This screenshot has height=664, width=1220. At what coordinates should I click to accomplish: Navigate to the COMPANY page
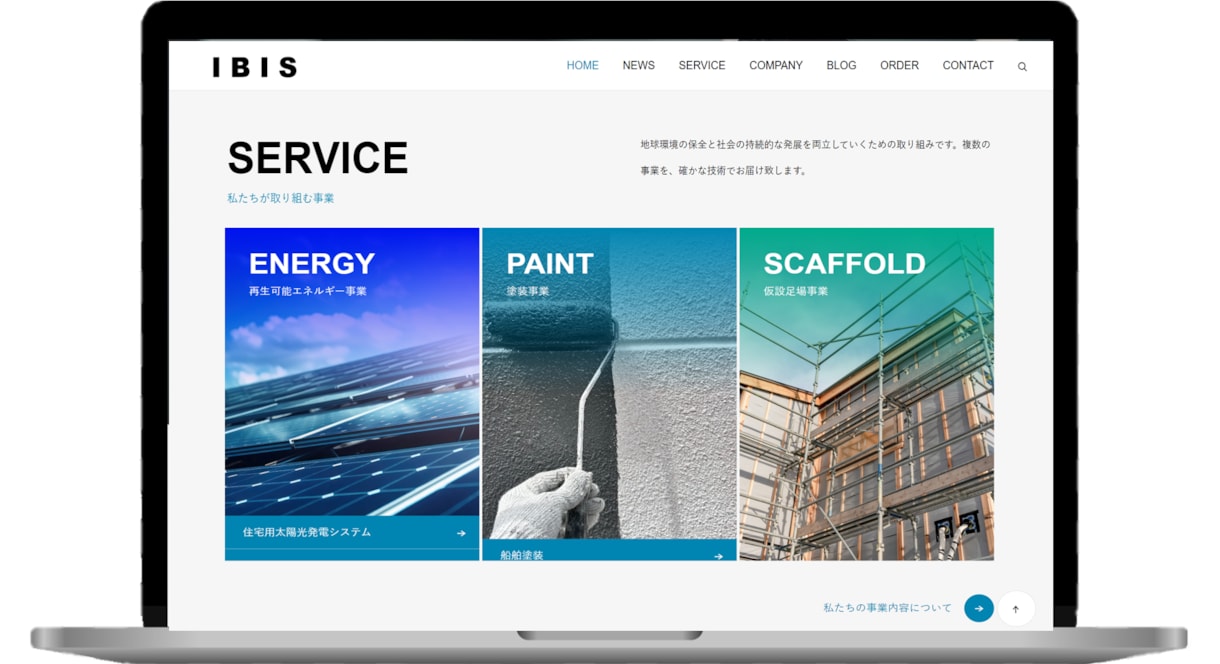click(x=776, y=66)
